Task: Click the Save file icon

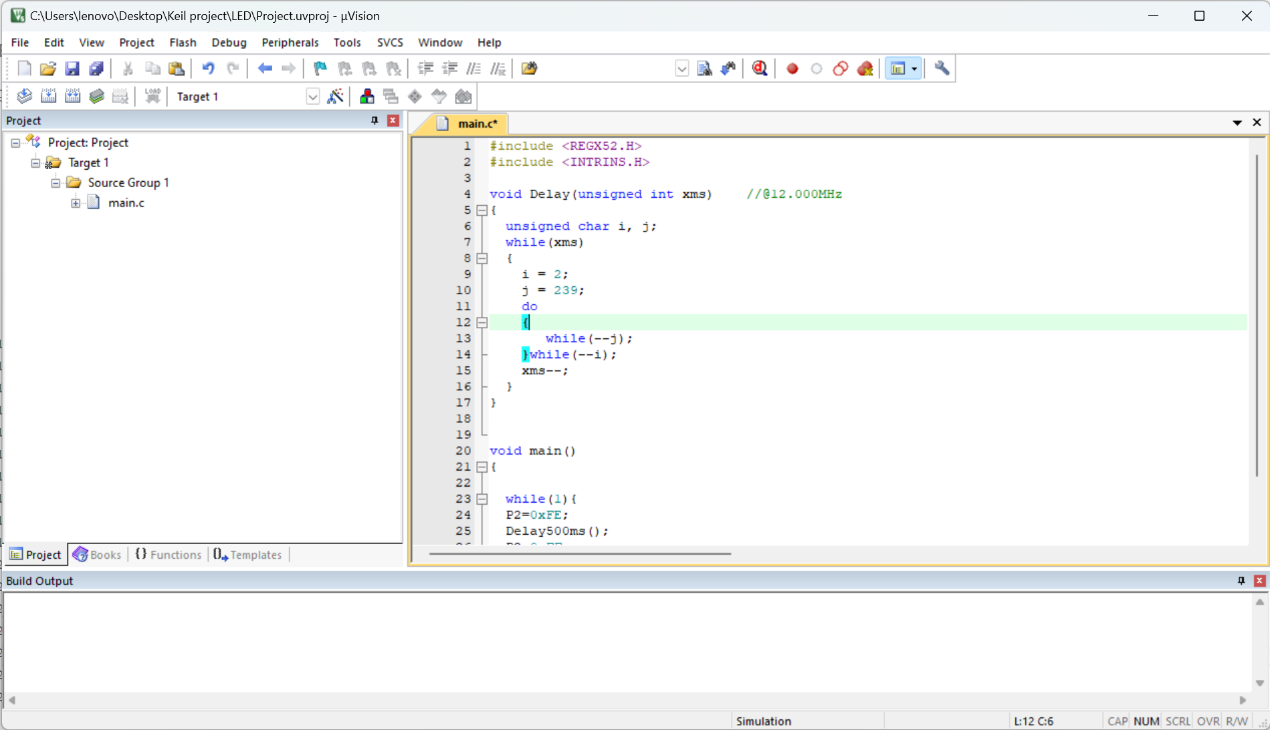Action: [72, 69]
